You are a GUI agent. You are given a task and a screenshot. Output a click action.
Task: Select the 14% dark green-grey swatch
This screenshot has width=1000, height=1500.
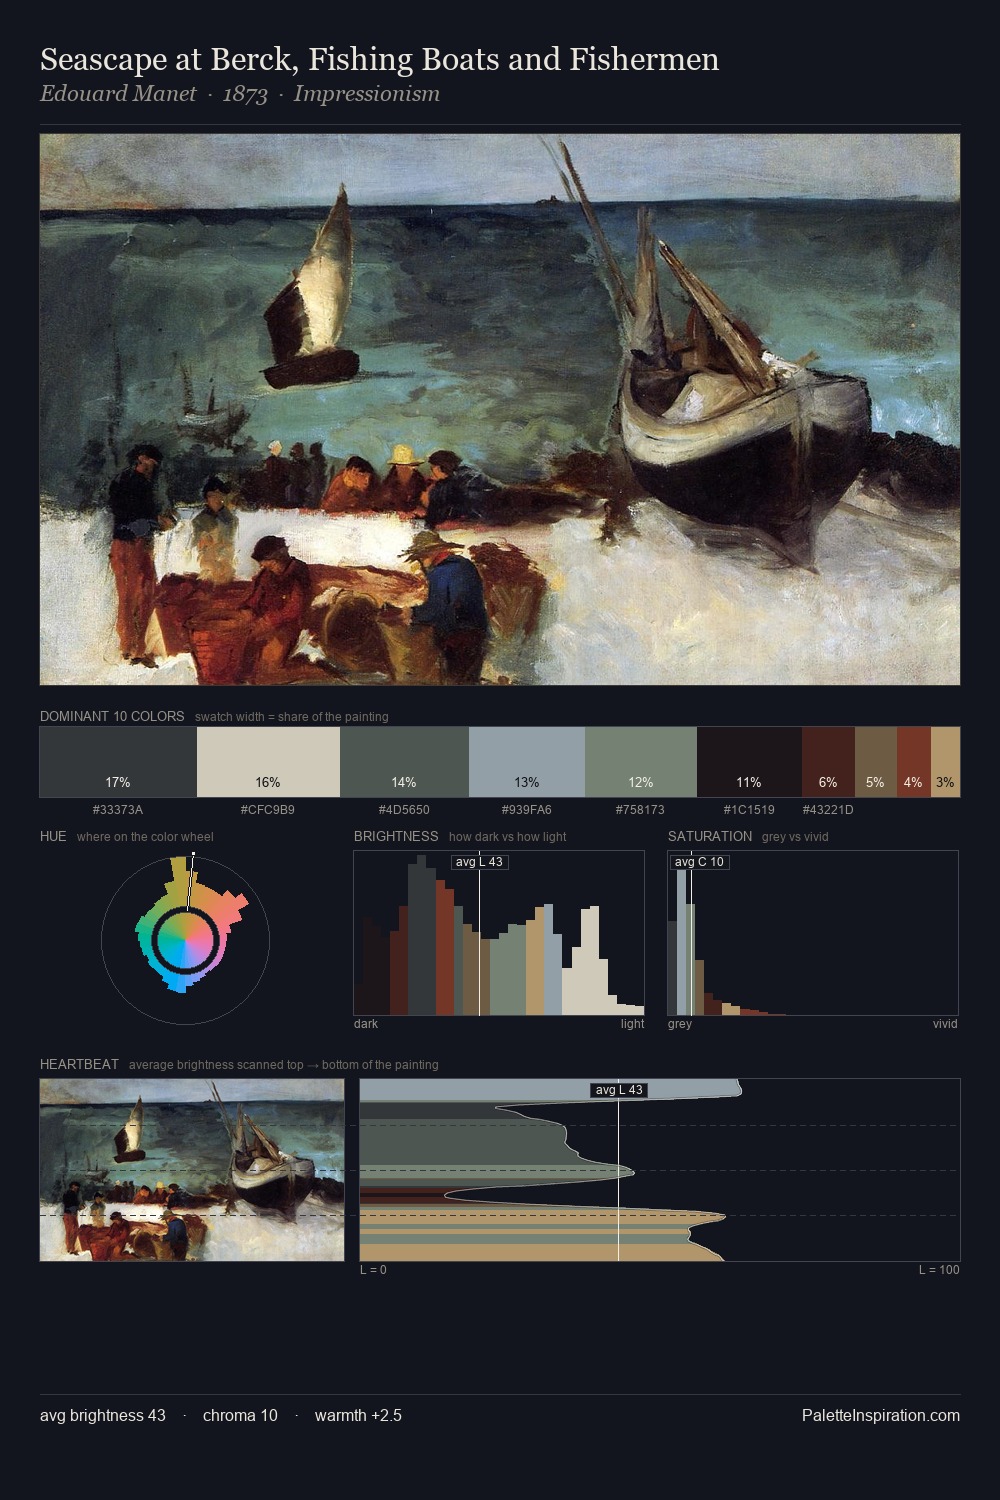pos(404,762)
